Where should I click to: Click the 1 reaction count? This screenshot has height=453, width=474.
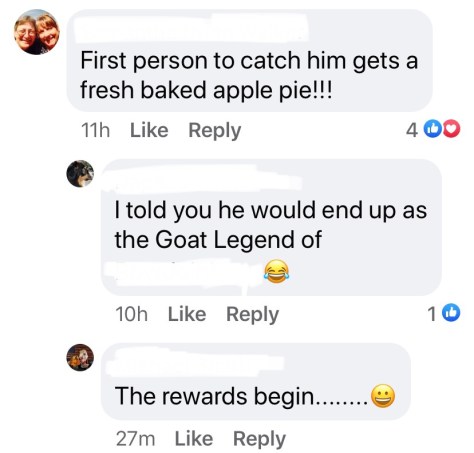tap(432, 314)
